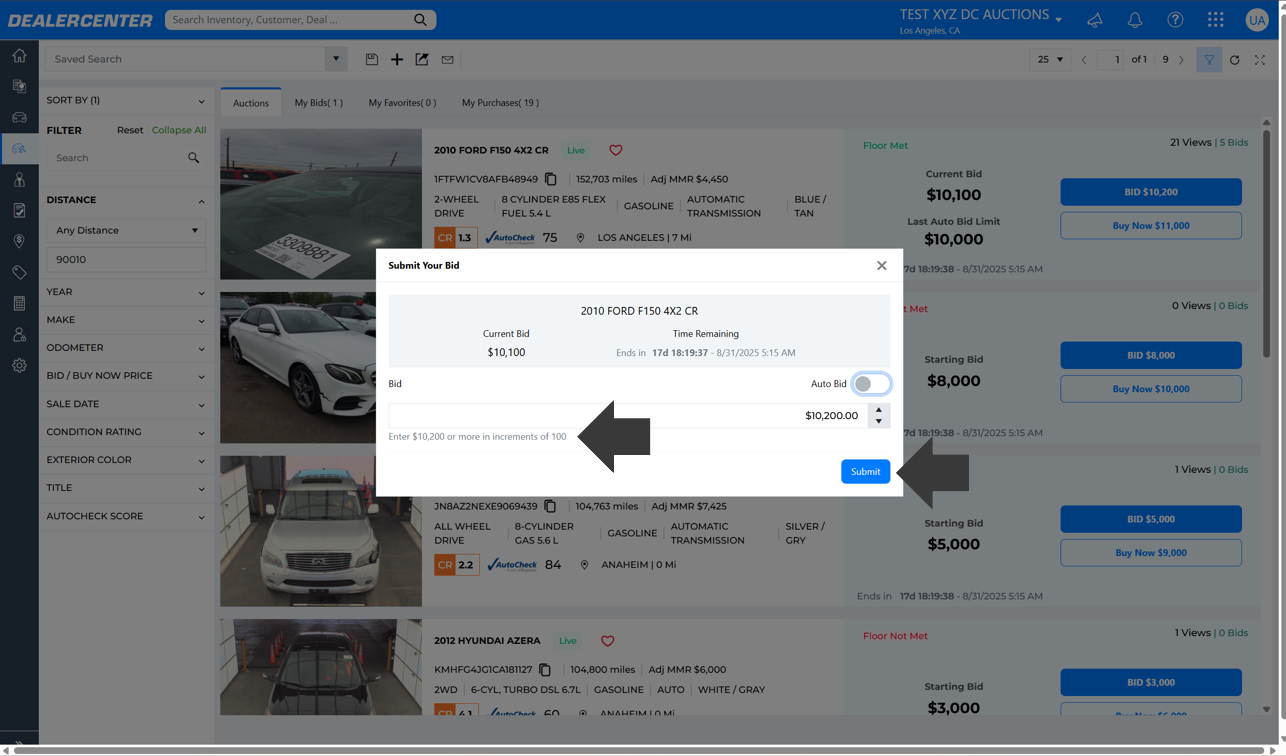The image size is (1286, 756).
Task: Click the BID $10,200 button
Action: click(1151, 192)
